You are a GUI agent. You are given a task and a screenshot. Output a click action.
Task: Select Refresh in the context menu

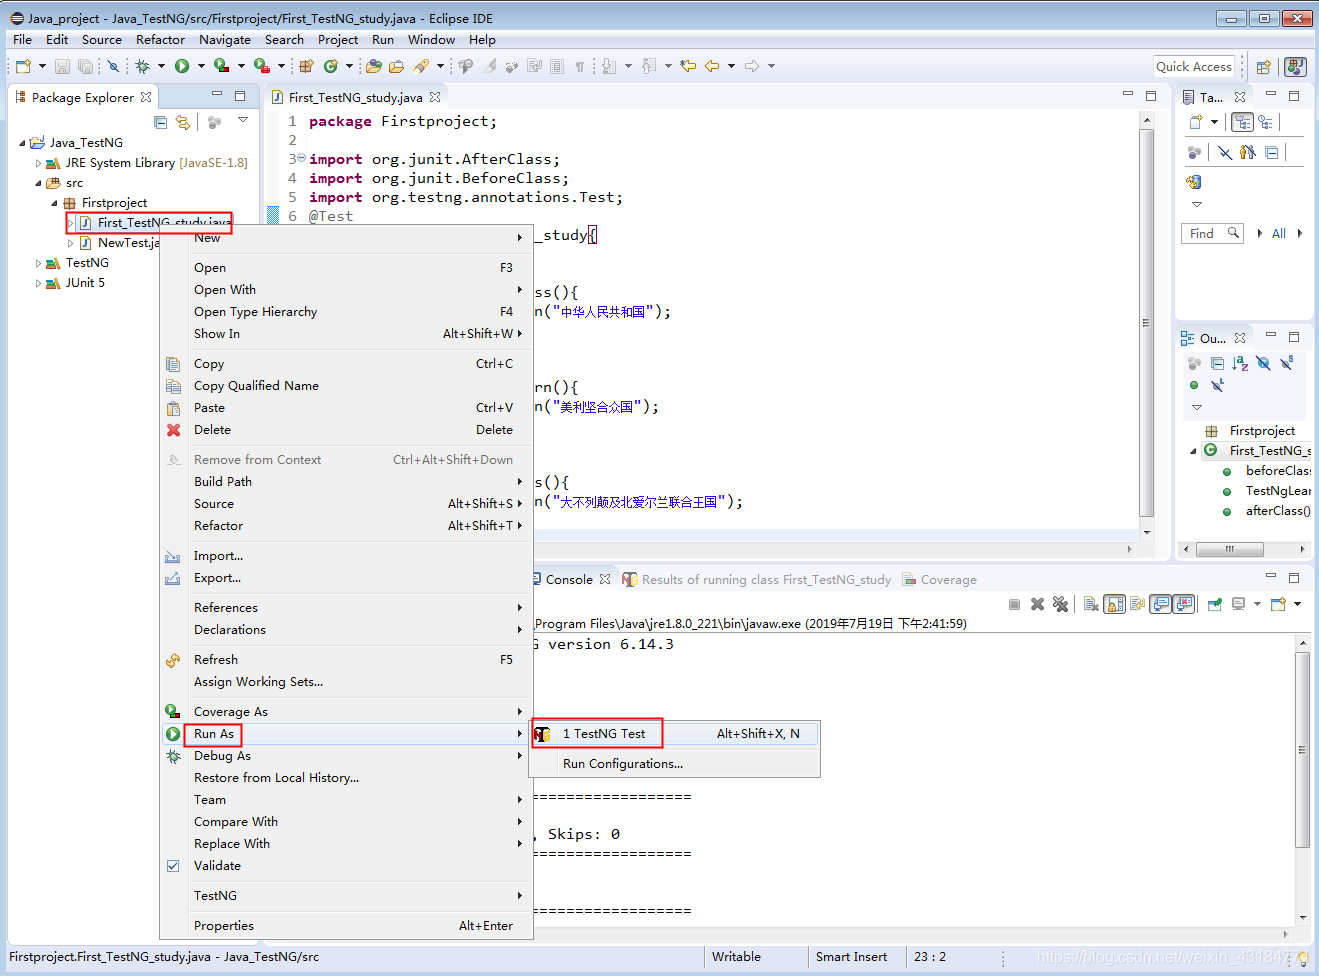pos(347,660)
